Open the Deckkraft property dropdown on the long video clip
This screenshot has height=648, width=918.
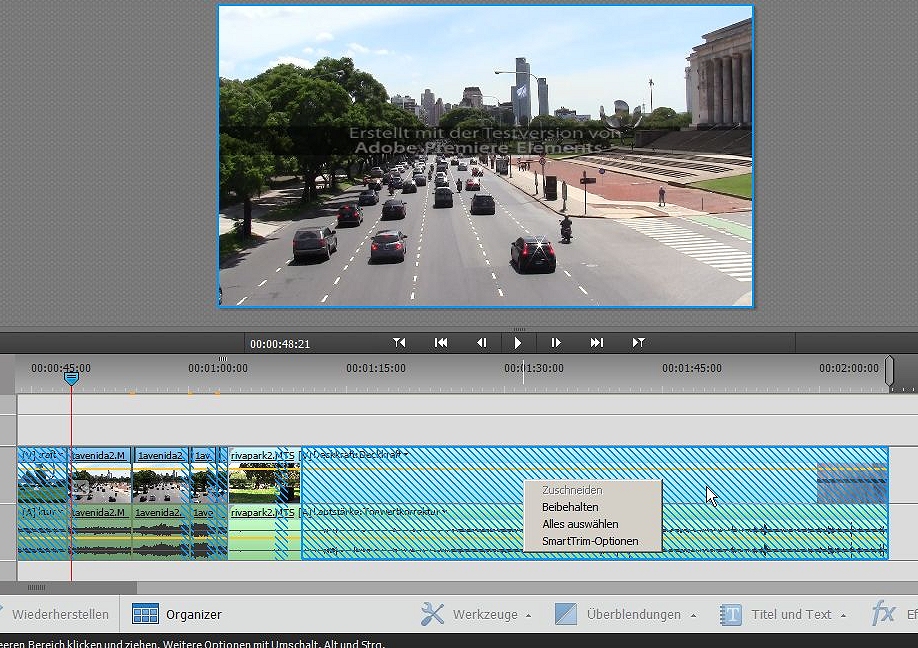406,454
